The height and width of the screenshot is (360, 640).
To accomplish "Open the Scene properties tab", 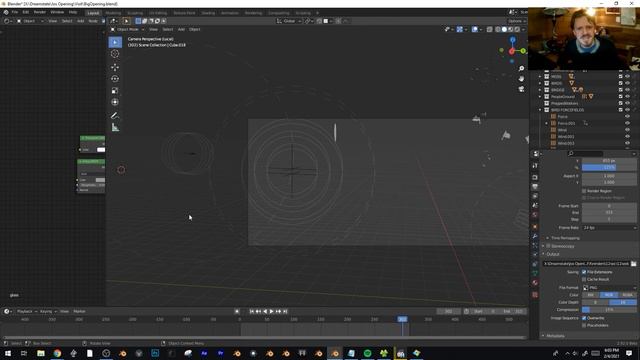I will tap(535, 206).
